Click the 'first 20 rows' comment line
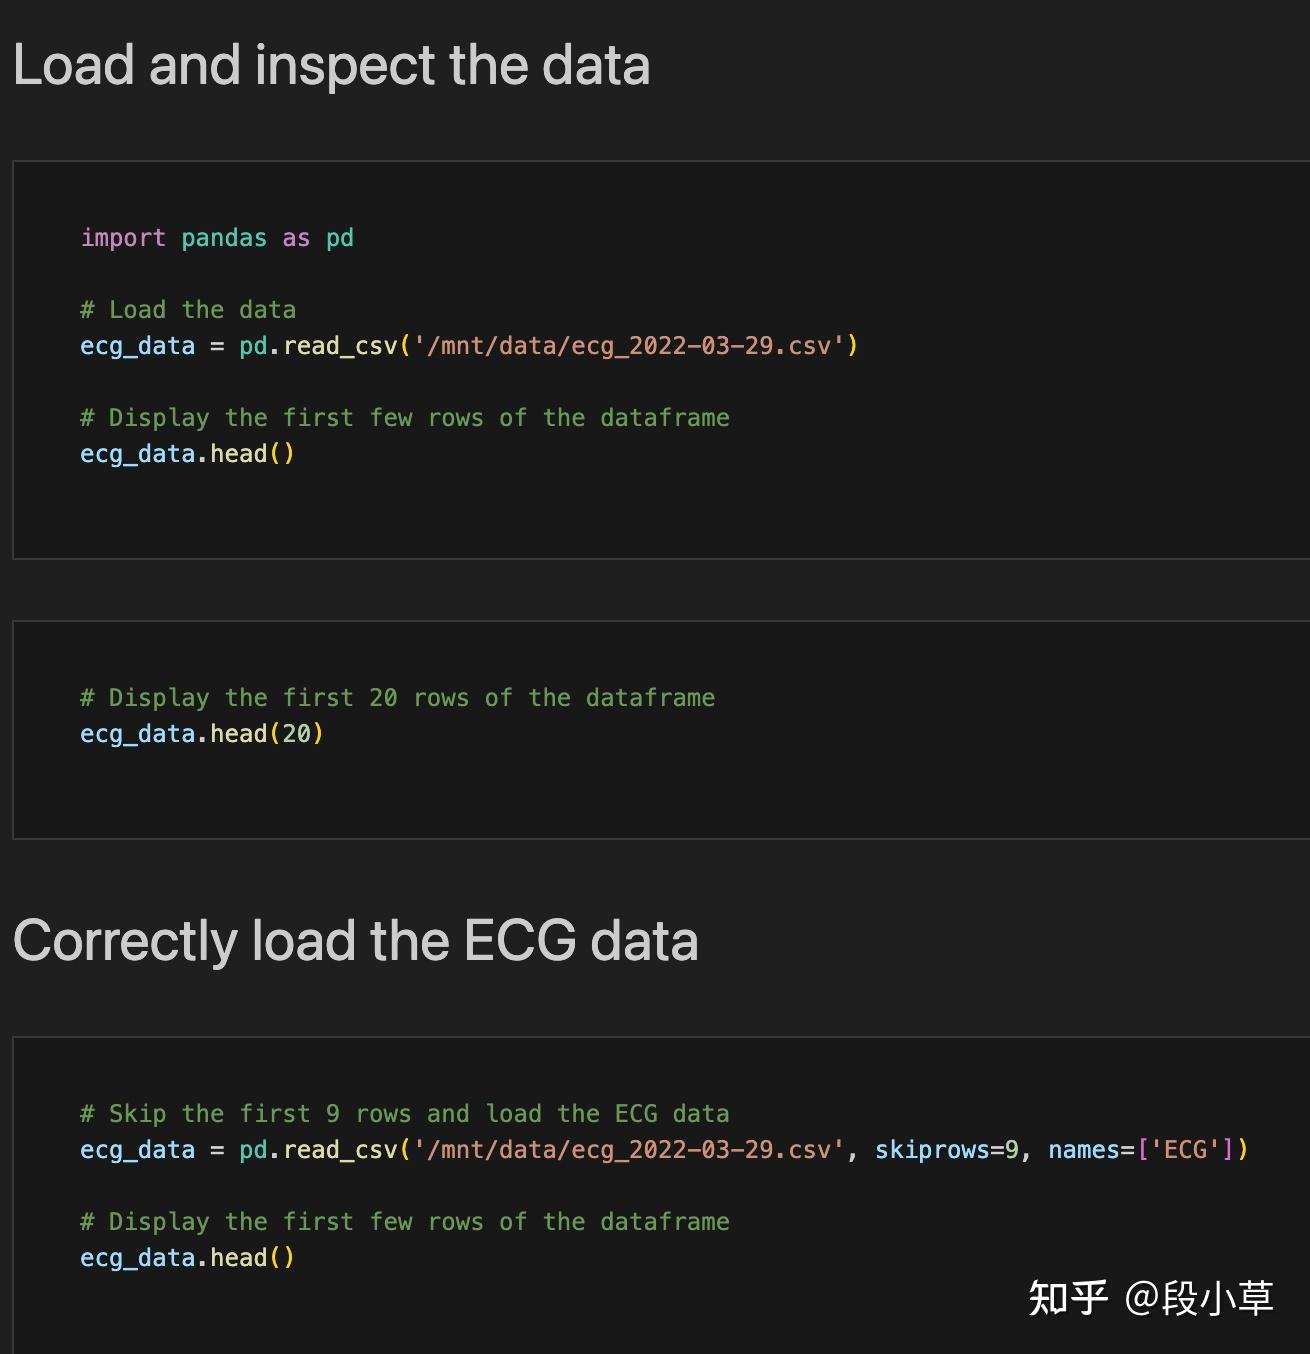 pos(398,698)
